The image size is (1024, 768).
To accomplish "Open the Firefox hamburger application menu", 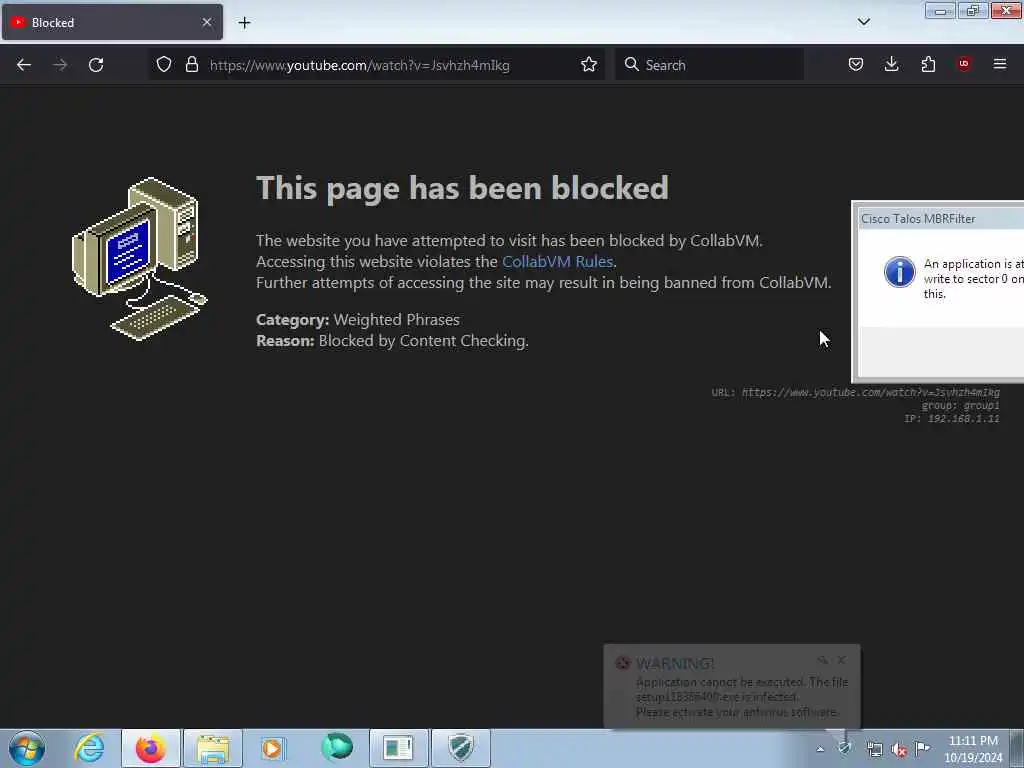I will click(1000, 65).
